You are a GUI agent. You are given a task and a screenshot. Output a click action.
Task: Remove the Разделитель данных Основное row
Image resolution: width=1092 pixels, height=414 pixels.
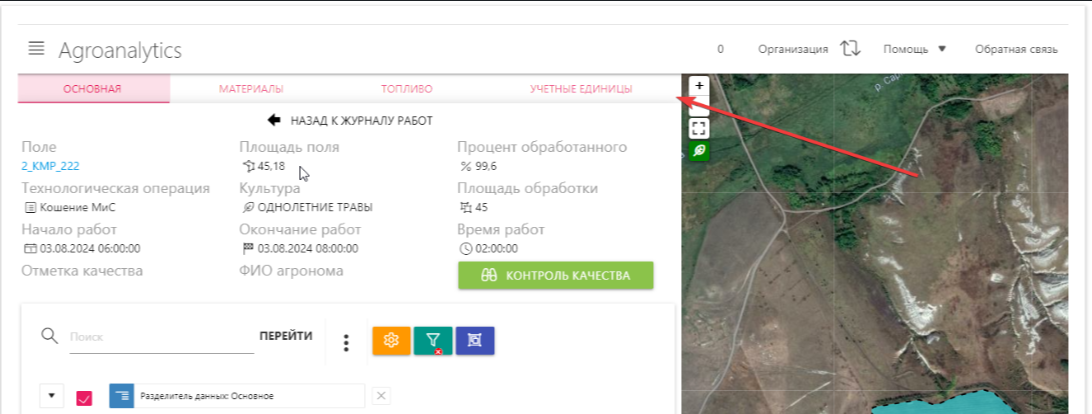(x=380, y=396)
